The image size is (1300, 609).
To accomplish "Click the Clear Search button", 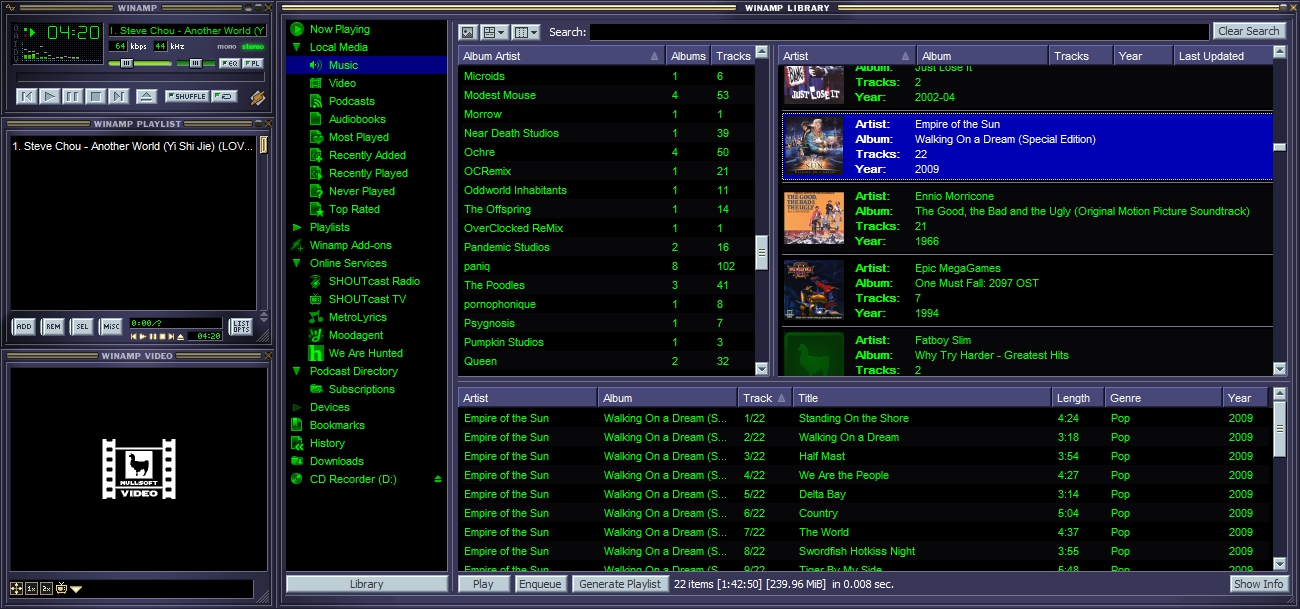I will 1250,32.
